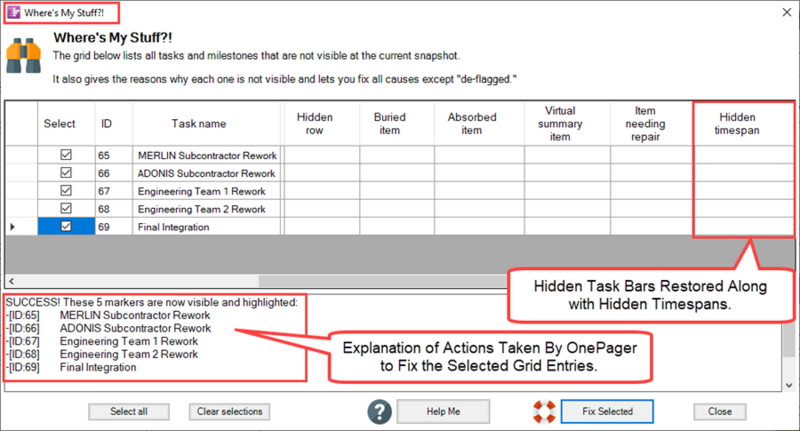Select the Engineering Team 2 Rework cell

(x=207, y=209)
